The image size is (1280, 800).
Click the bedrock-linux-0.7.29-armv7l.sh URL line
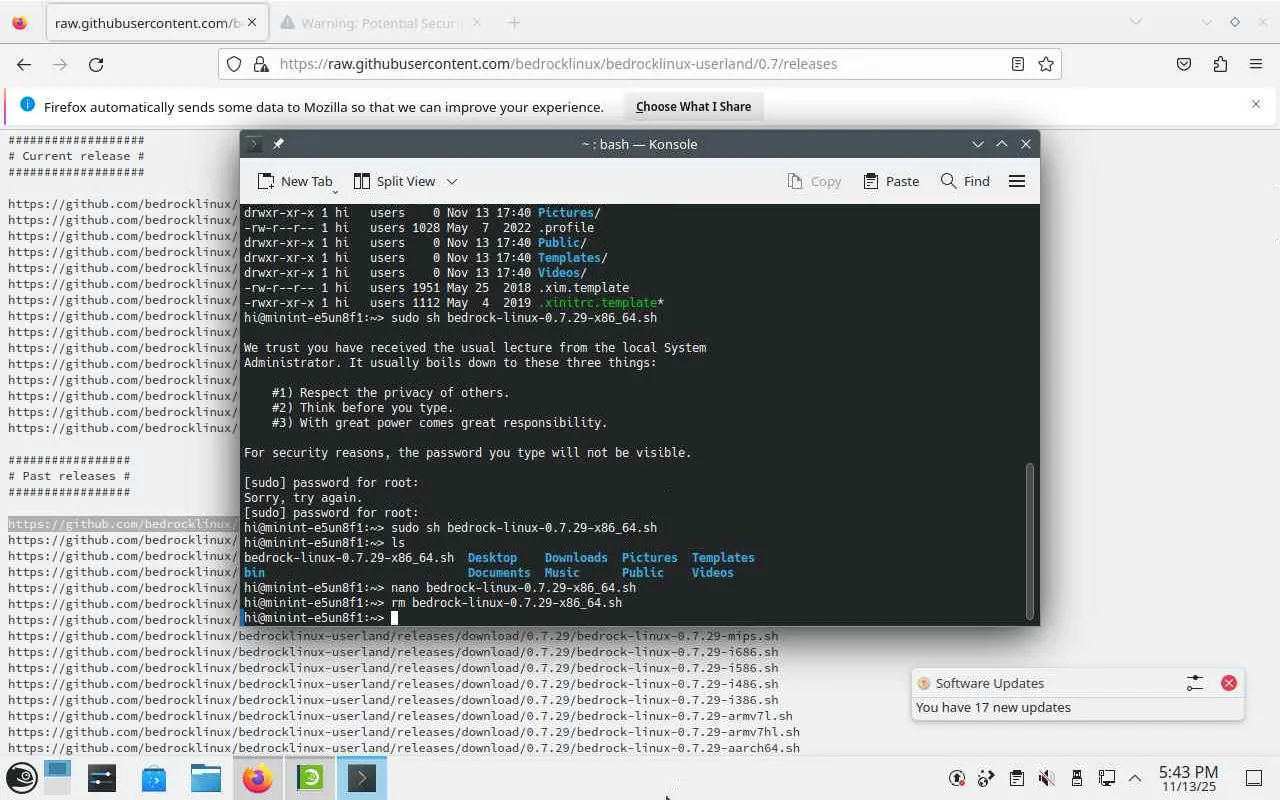pyautogui.click(x=400, y=716)
